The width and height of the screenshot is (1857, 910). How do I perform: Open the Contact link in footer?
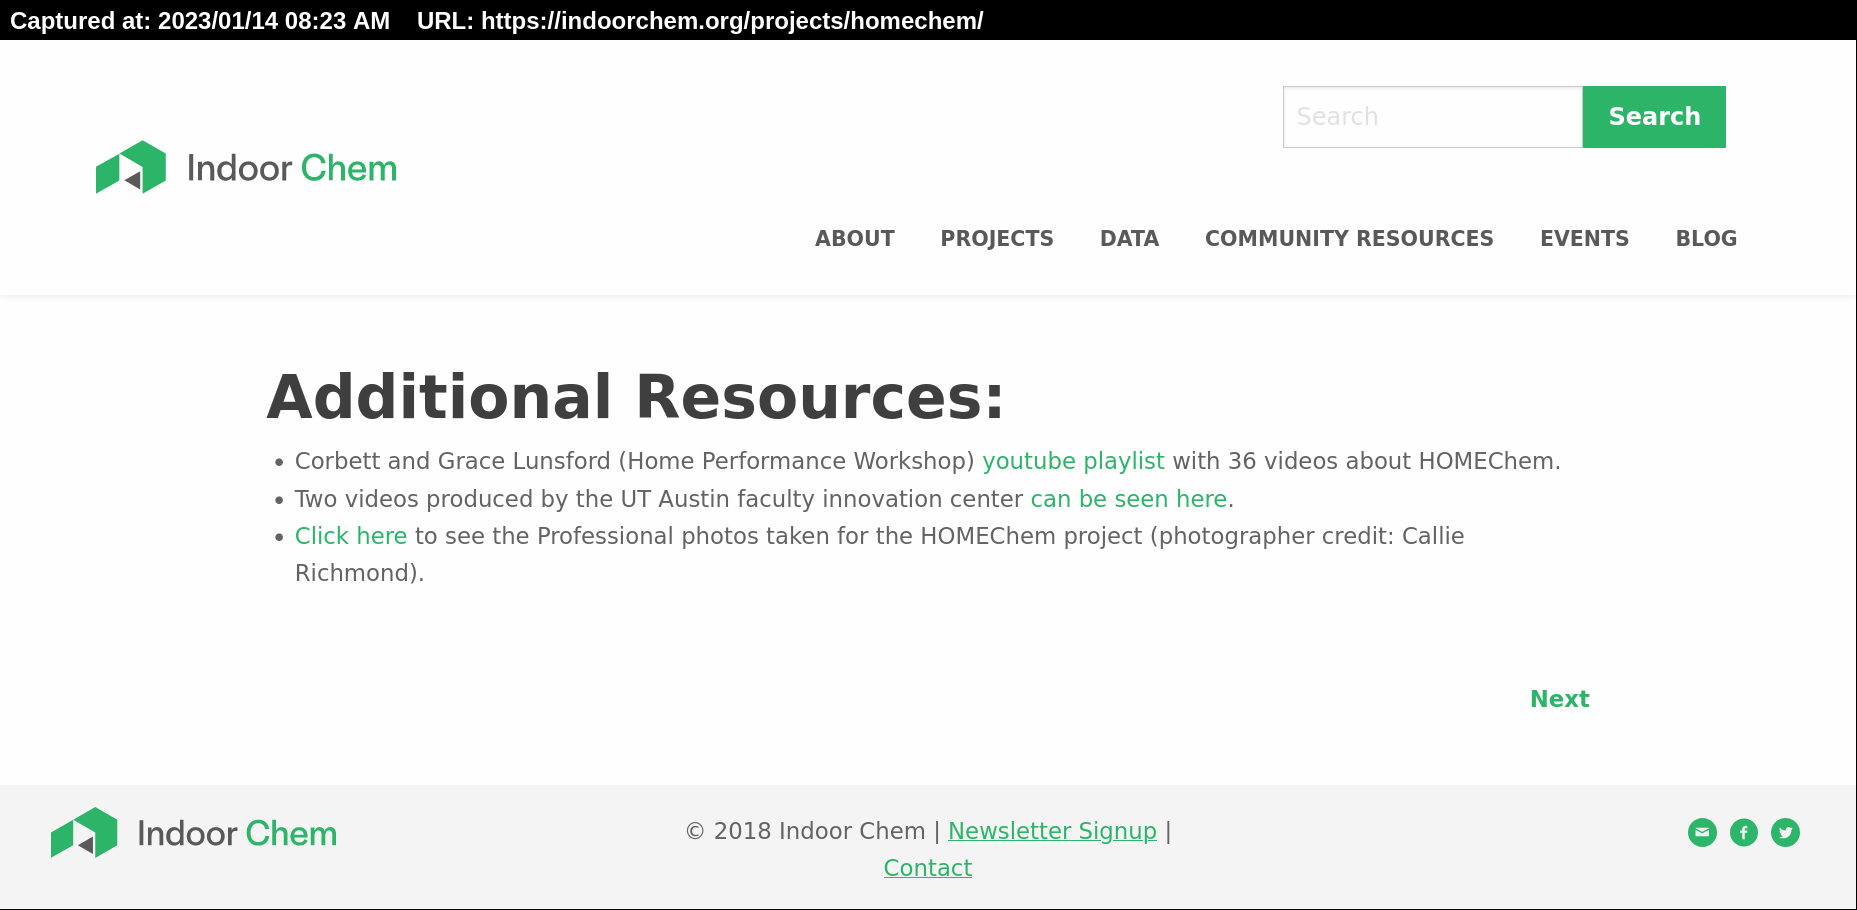tap(927, 868)
